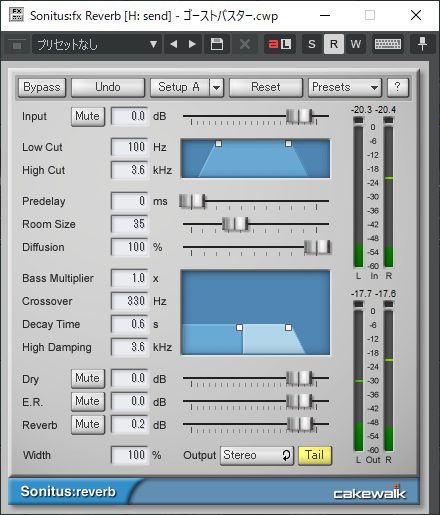
Task: Go to previous preset with left arrow
Action: tap(173, 44)
